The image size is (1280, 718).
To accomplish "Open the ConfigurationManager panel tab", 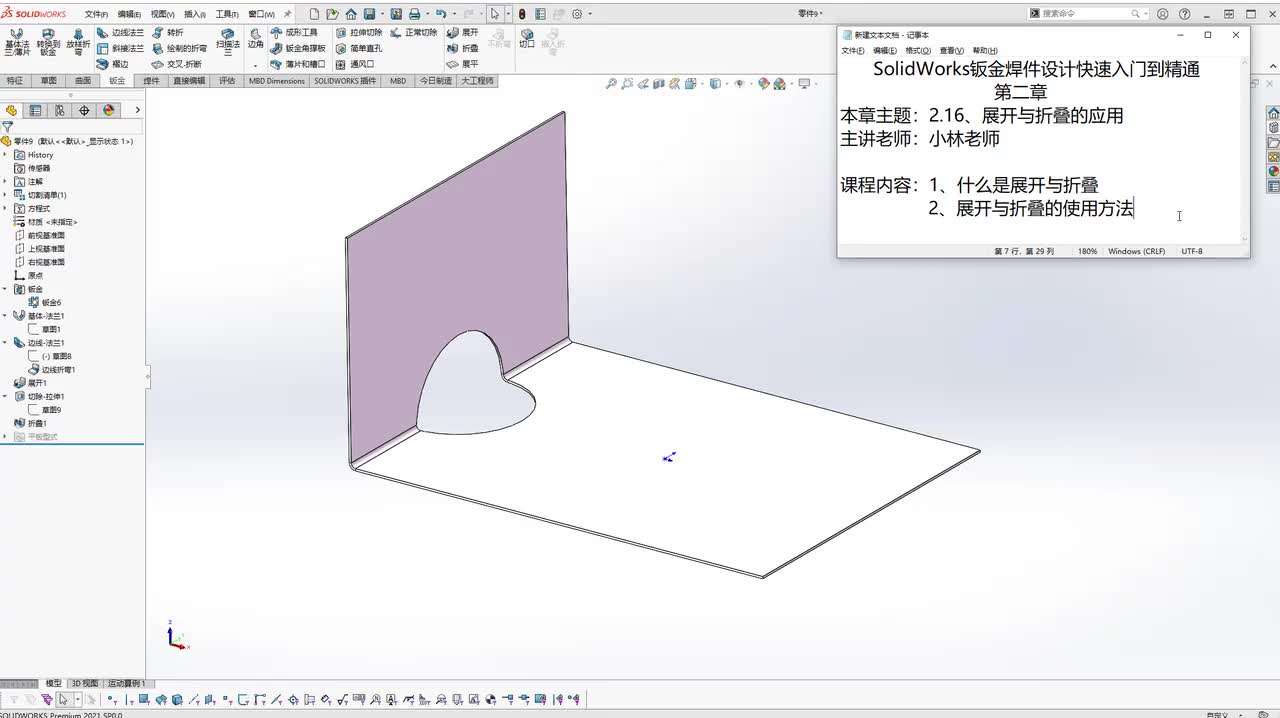I will coord(60,110).
